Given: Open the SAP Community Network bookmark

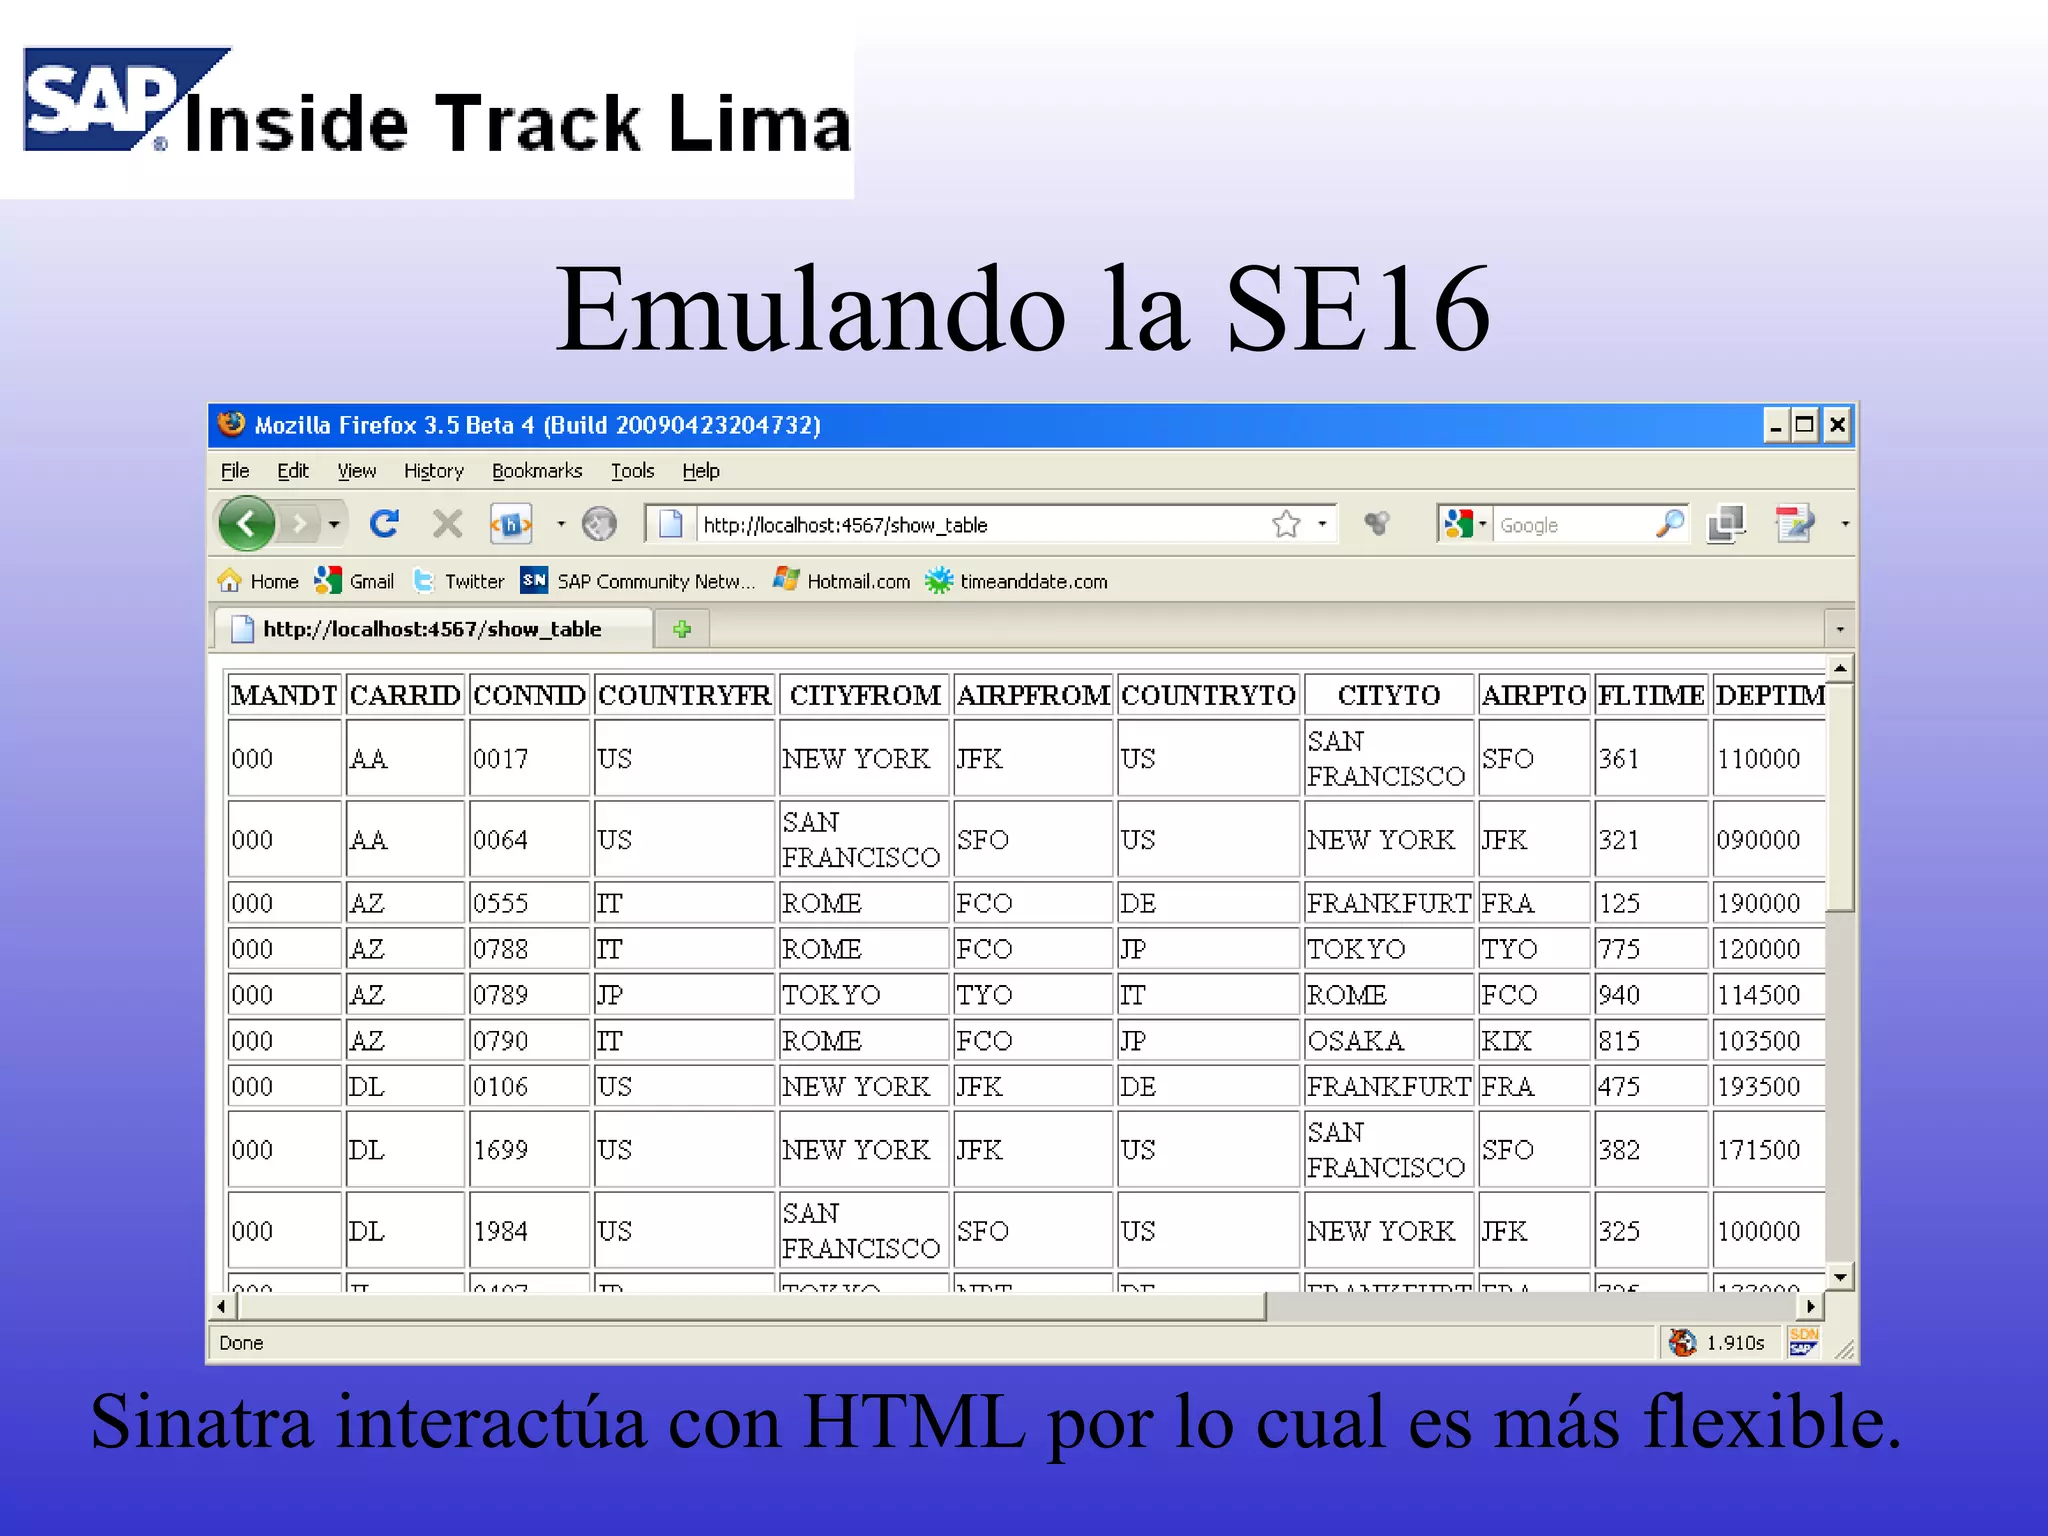Looking at the screenshot, I should point(638,581).
